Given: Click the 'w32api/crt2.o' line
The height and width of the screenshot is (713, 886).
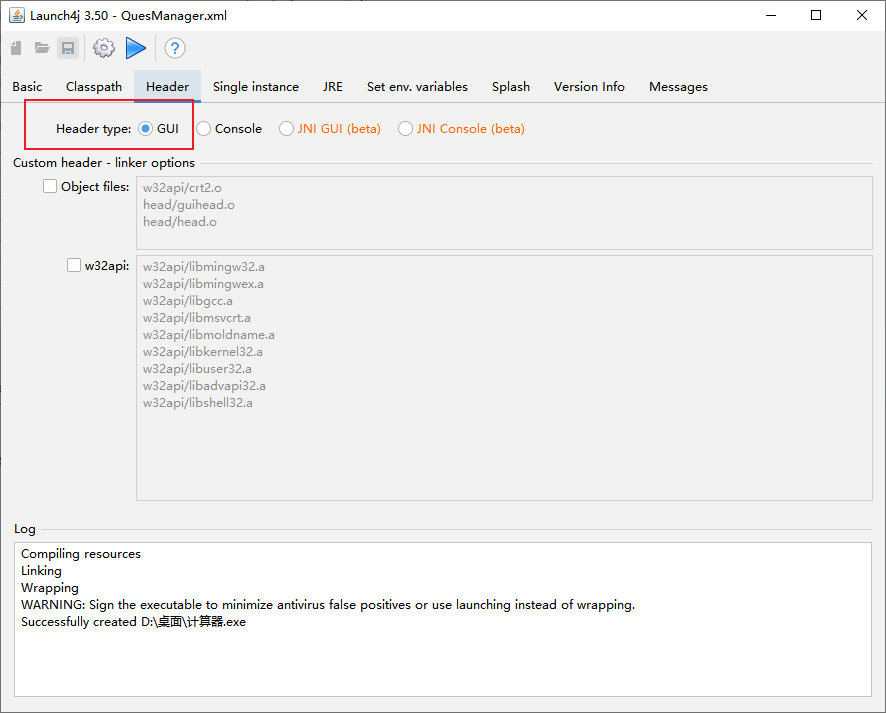Looking at the screenshot, I should point(182,188).
